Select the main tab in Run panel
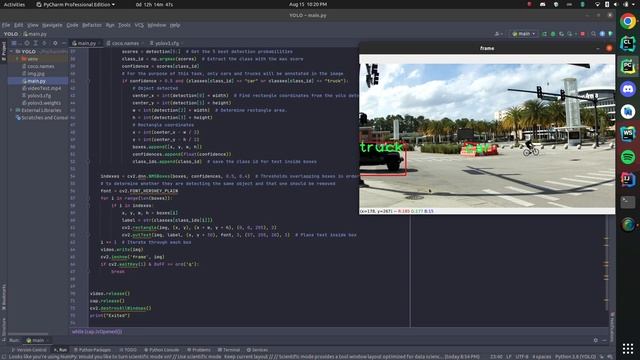640x360 pixels. tap(37, 340)
